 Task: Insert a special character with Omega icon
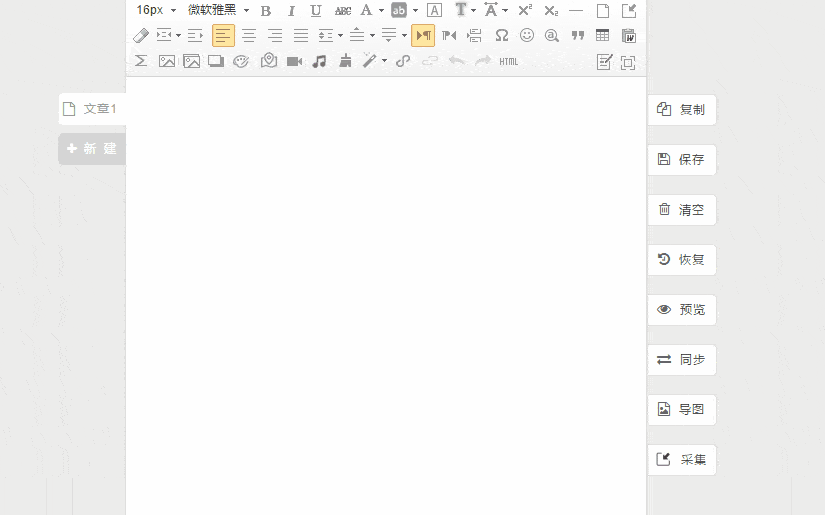[502, 35]
